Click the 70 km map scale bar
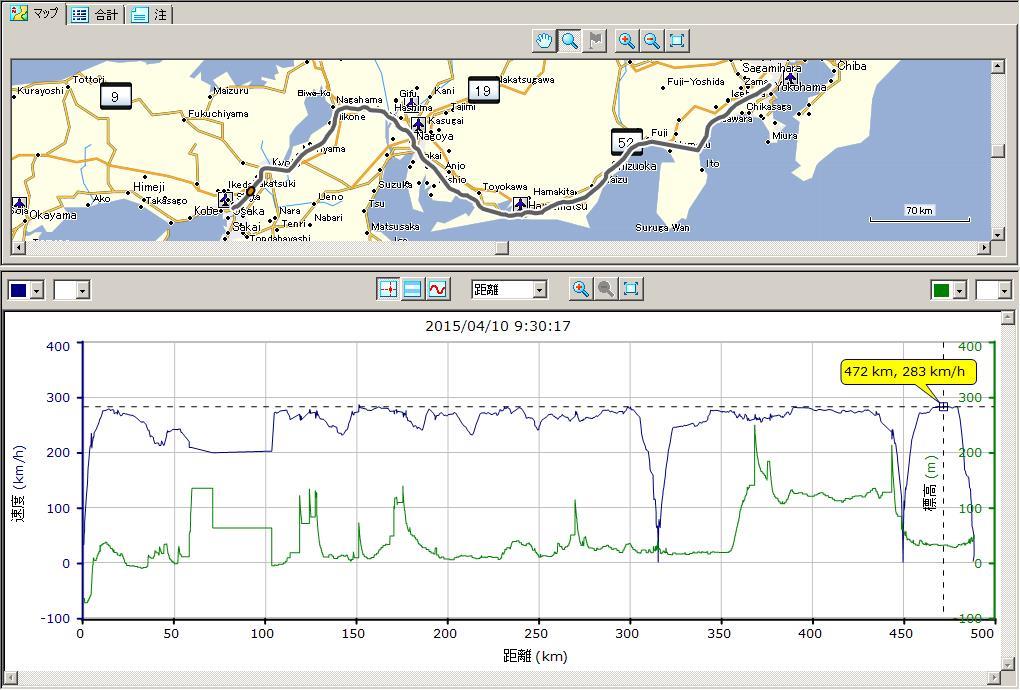This screenshot has height=690, width=1020. [919, 215]
